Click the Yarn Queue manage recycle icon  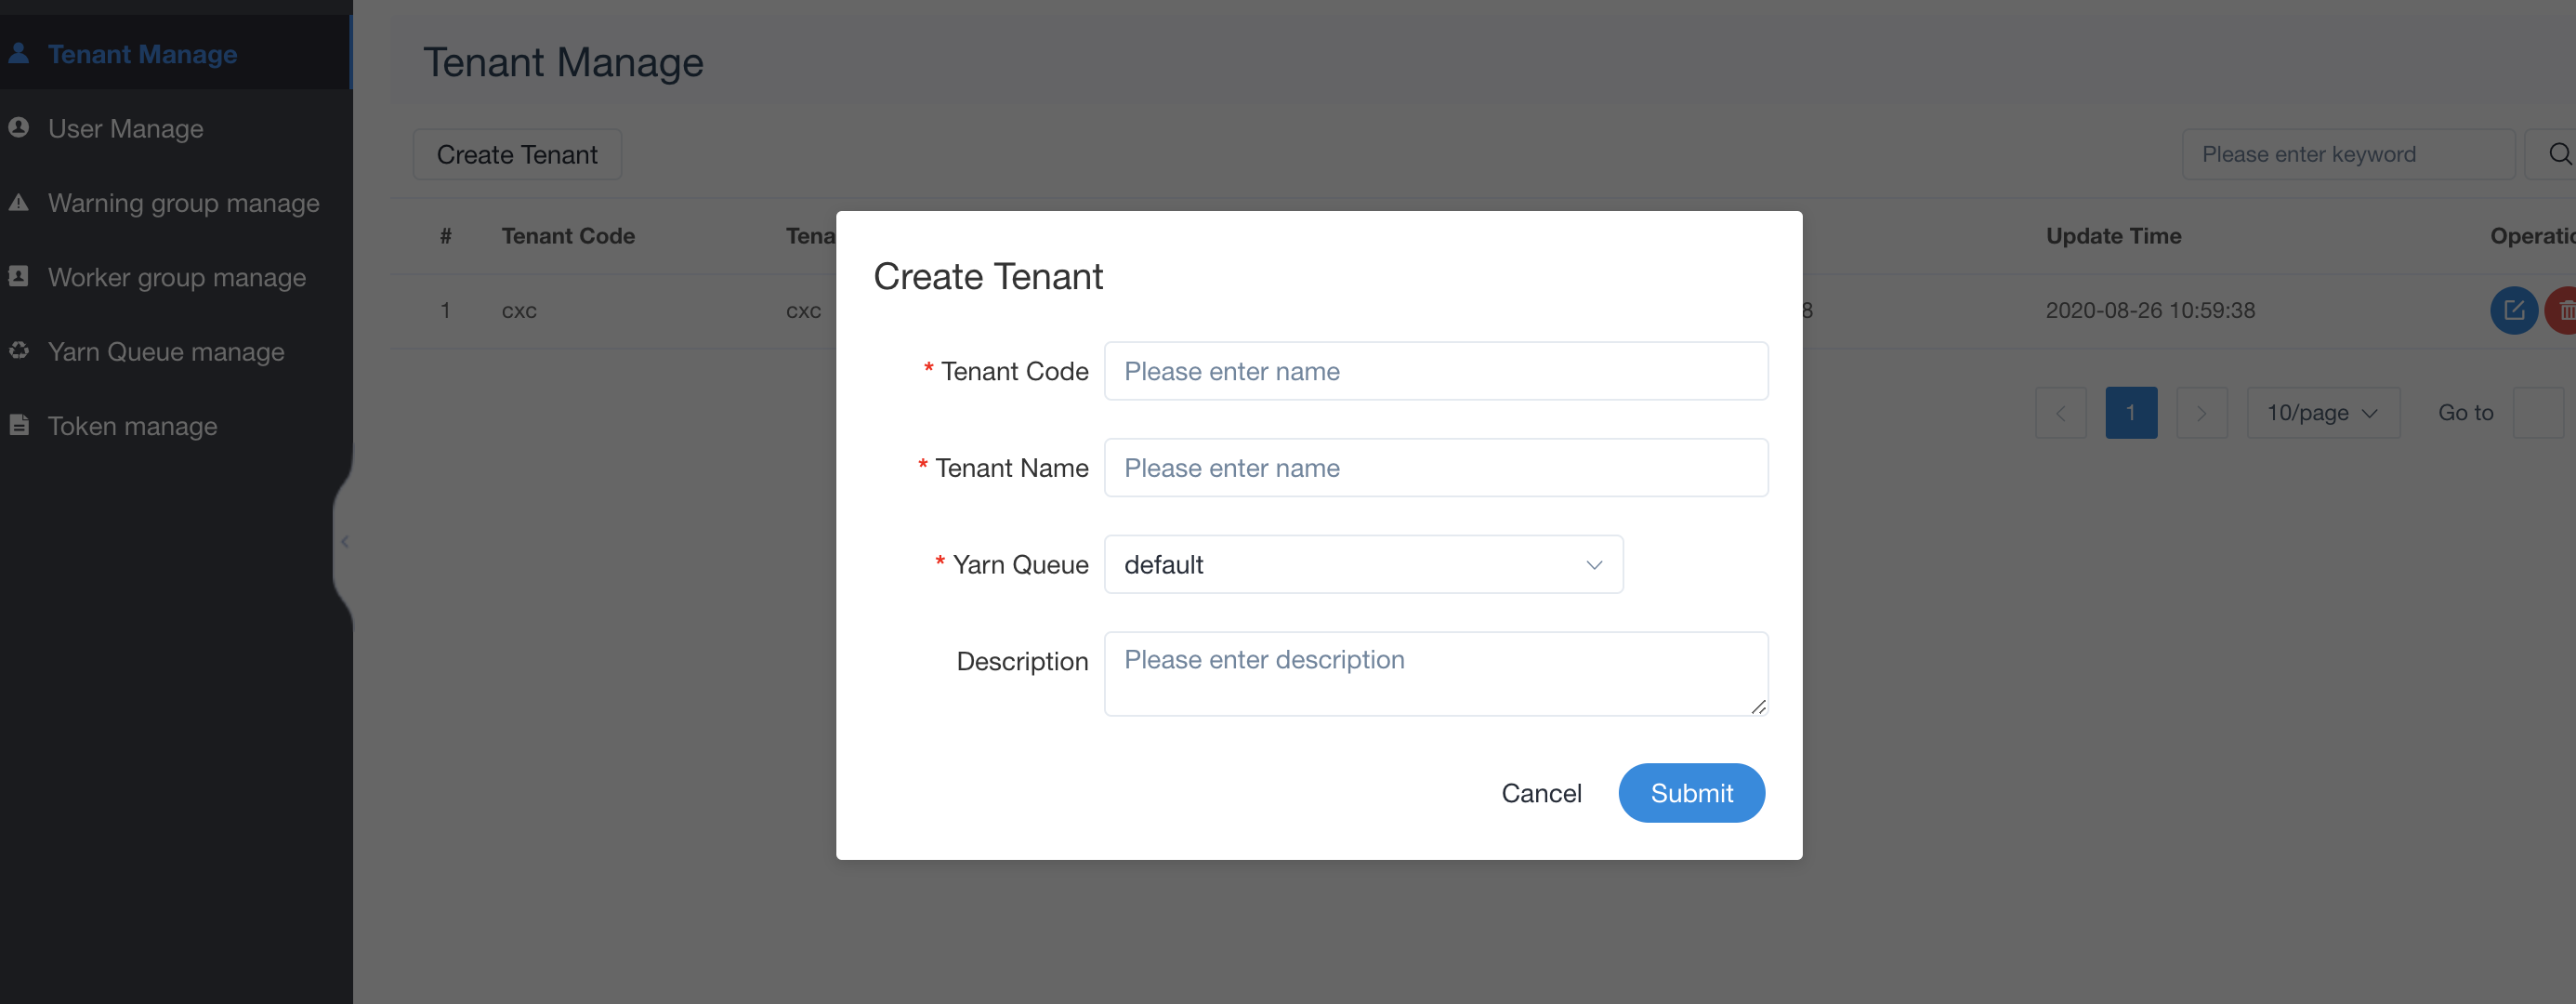[19, 351]
